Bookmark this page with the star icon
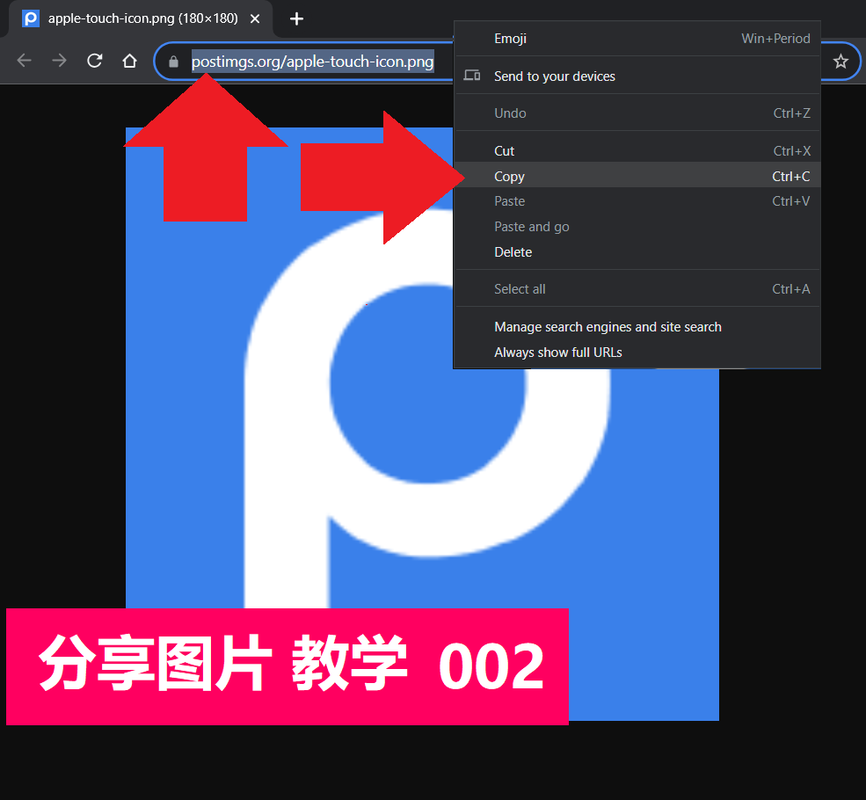866x800 pixels. (x=840, y=61)
